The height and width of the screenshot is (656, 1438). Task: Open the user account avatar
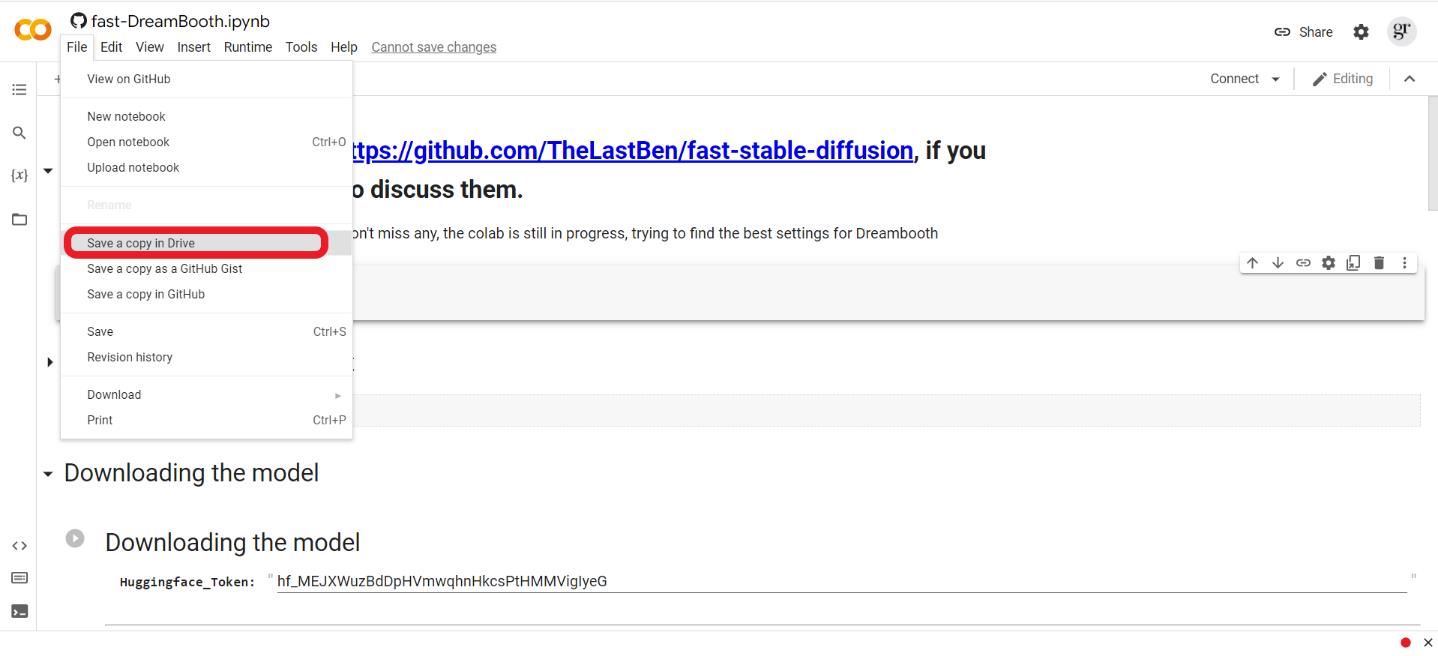tap(1403, 32)
